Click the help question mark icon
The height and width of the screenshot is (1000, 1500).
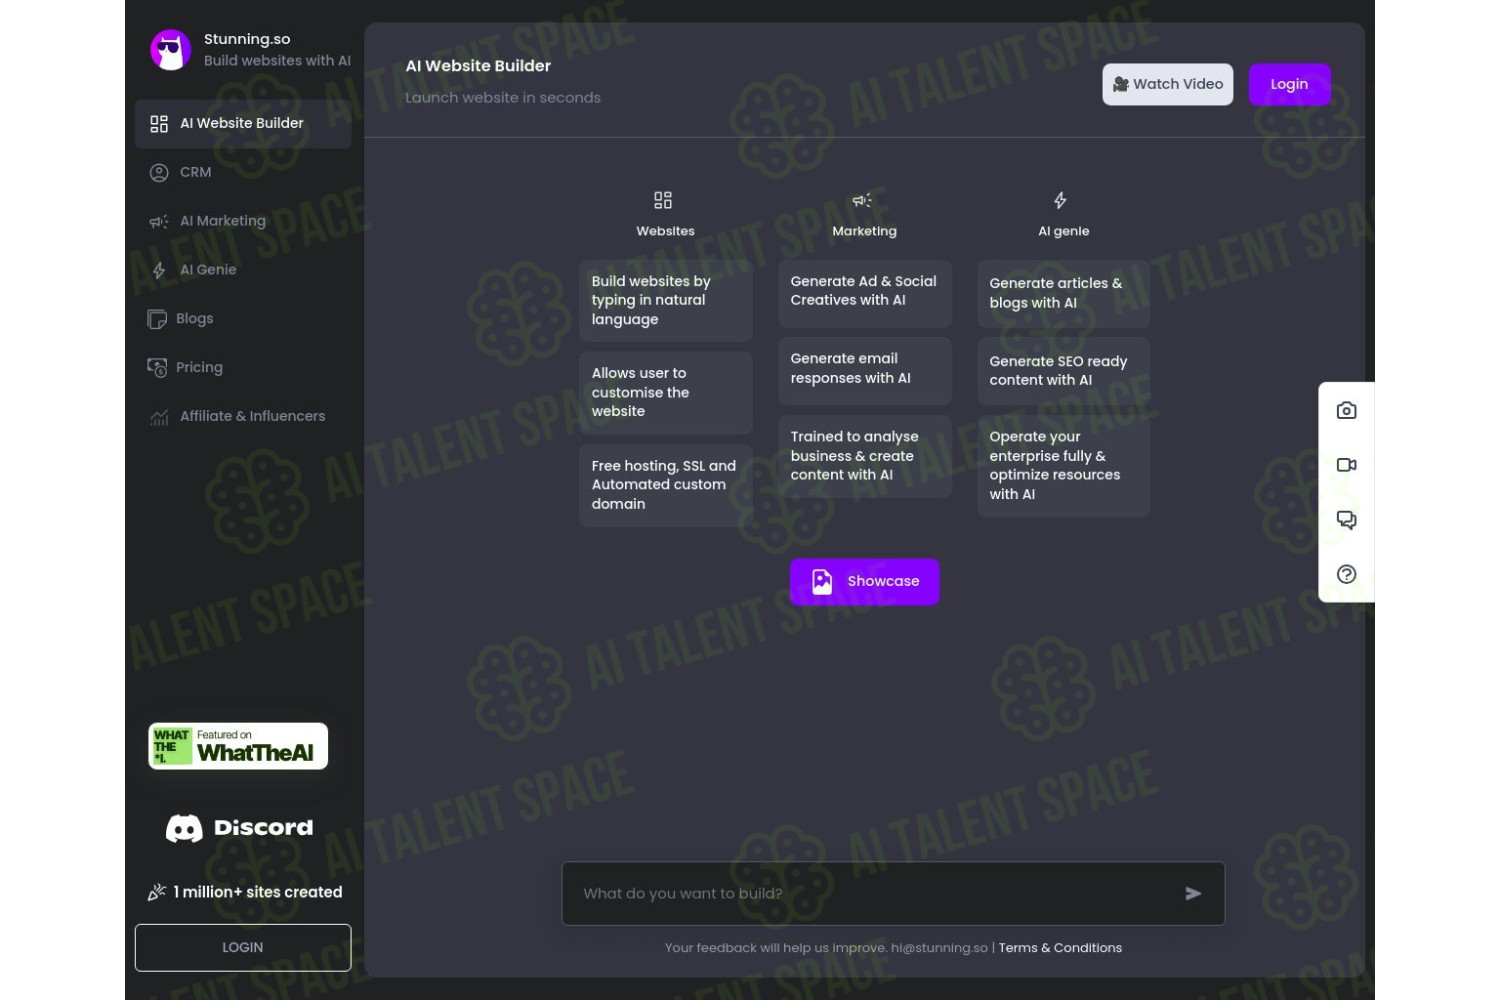pos(1346,574)
